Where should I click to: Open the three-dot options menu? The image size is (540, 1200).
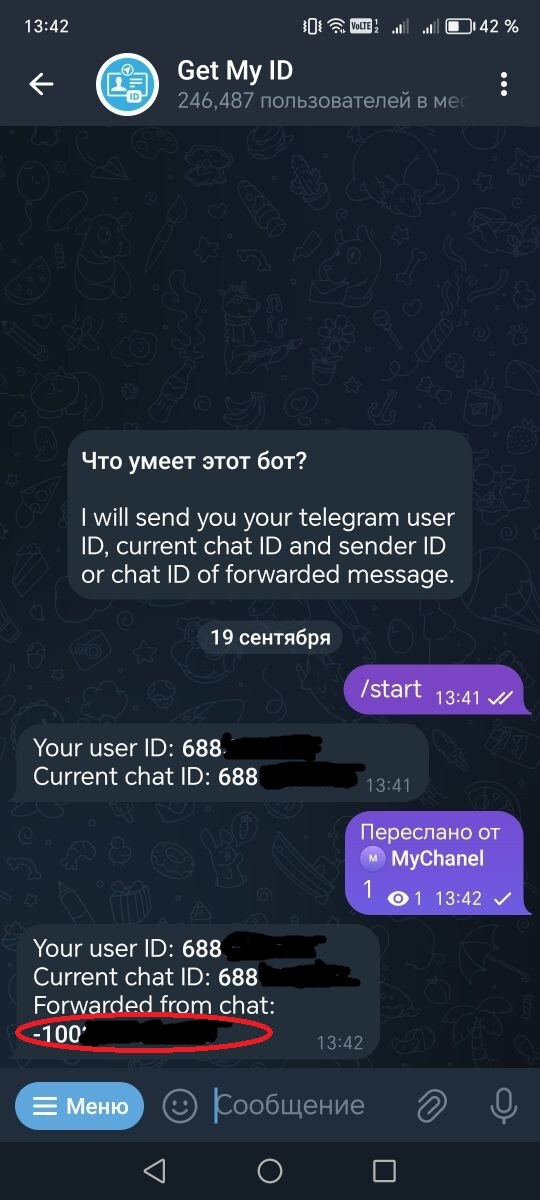click(x=503, y=85)
